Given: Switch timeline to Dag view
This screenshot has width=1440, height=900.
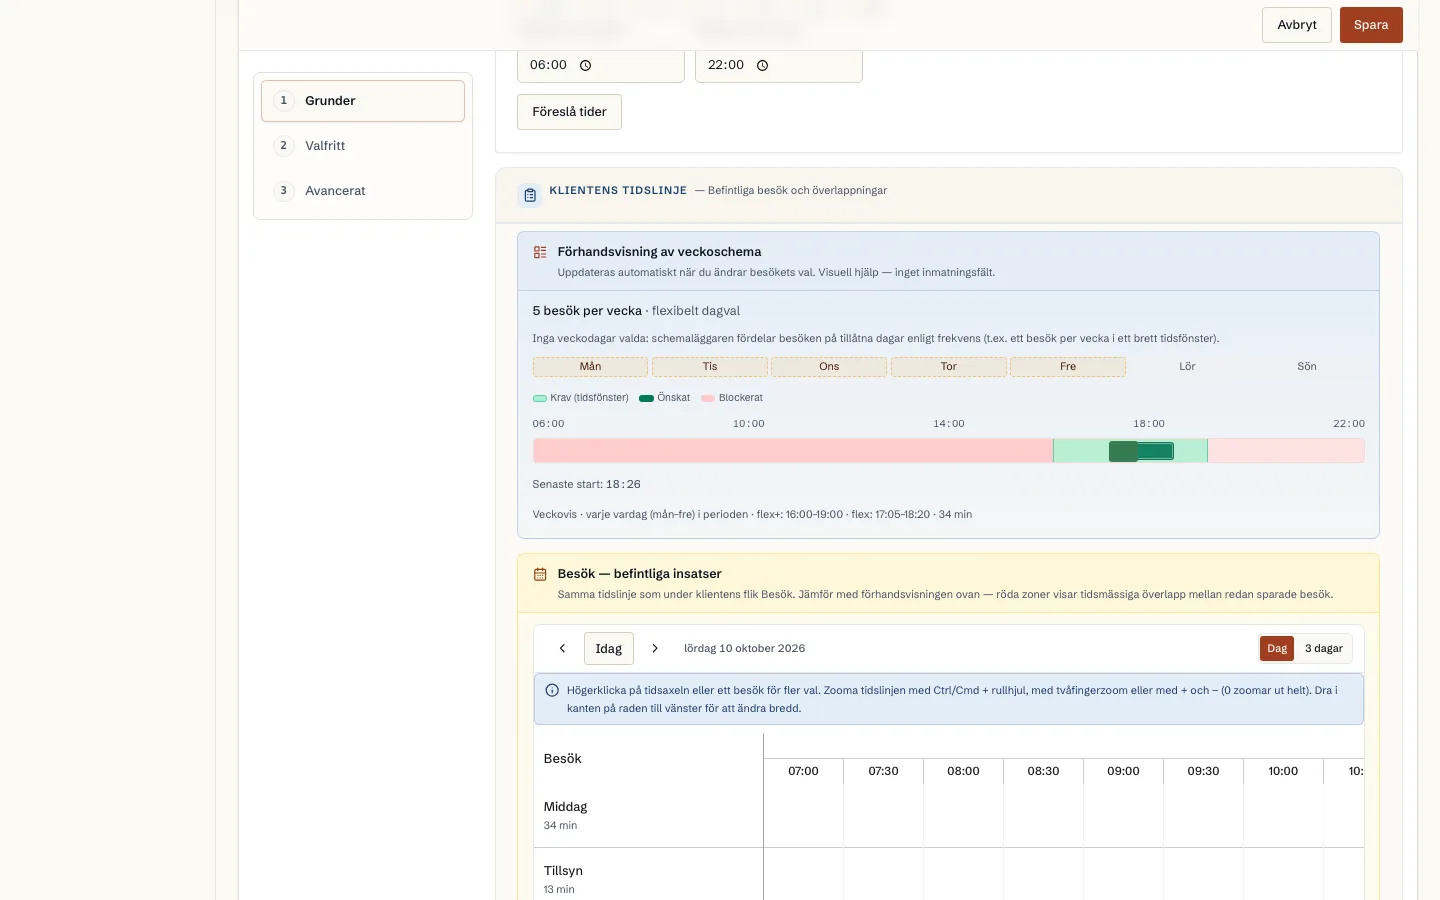Looking at the screenshot, I should pyautogui.click(x=1277, y=649).
